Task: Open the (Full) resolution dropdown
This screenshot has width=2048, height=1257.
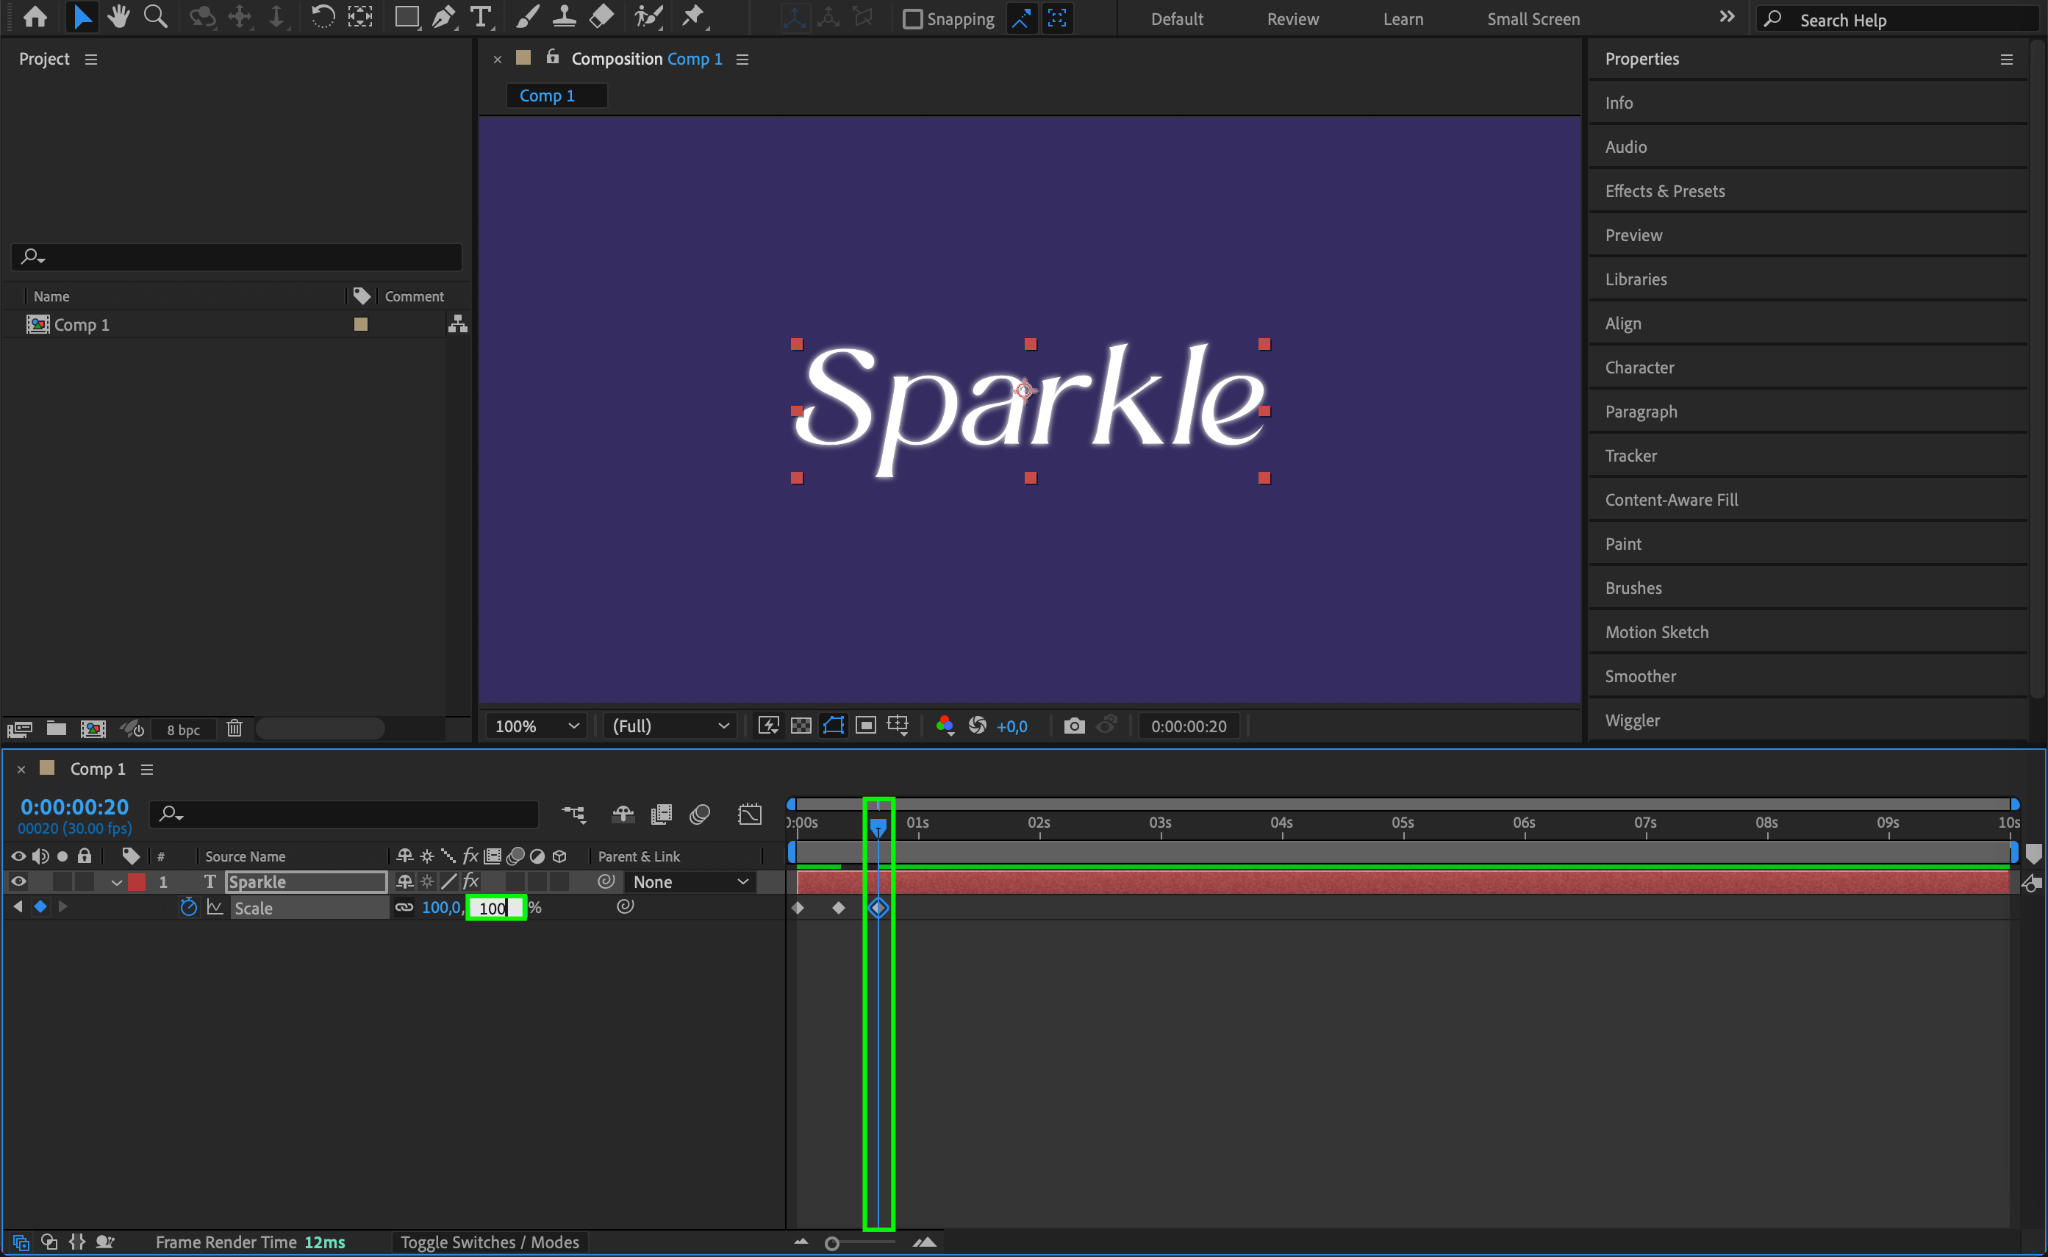Action: pos(670,726)
